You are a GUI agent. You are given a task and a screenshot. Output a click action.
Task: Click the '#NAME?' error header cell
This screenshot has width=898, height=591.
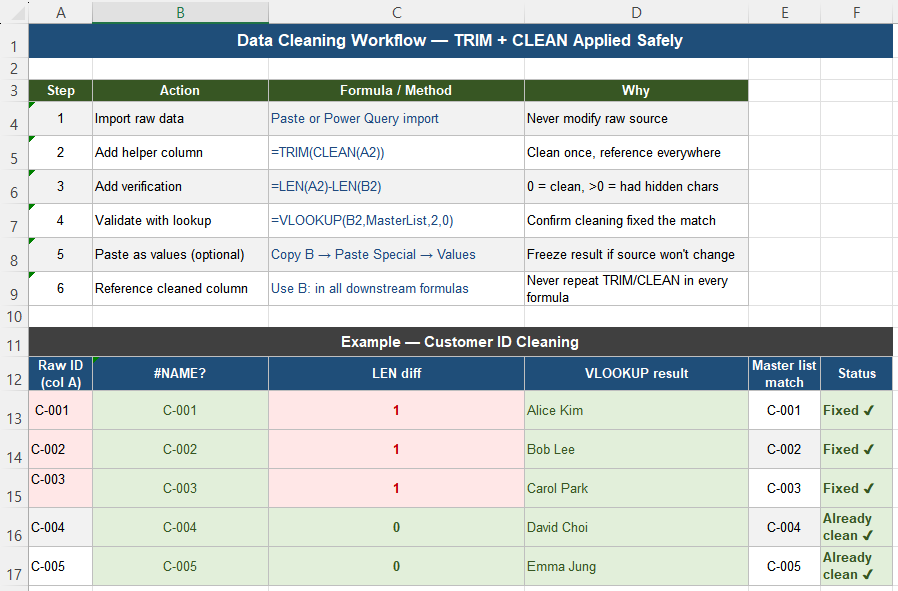click(180, 374)
